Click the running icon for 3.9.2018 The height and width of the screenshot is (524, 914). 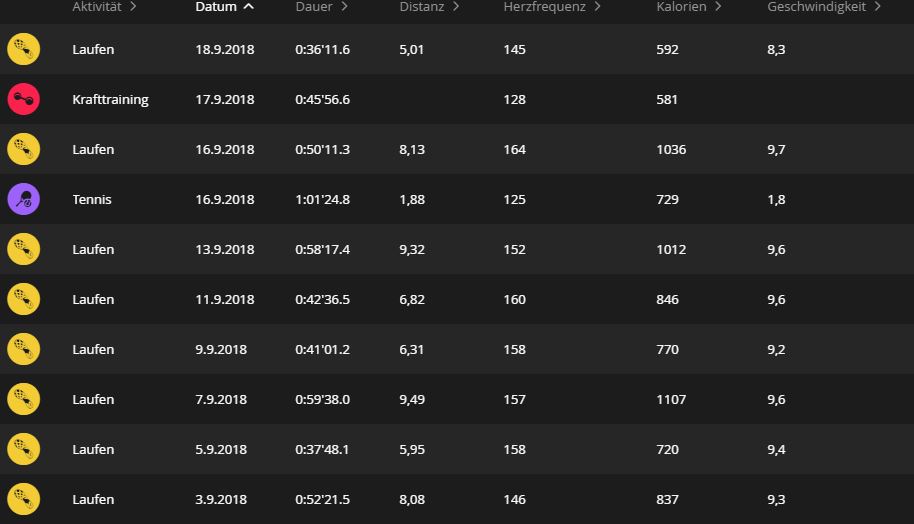pos(23,499)
